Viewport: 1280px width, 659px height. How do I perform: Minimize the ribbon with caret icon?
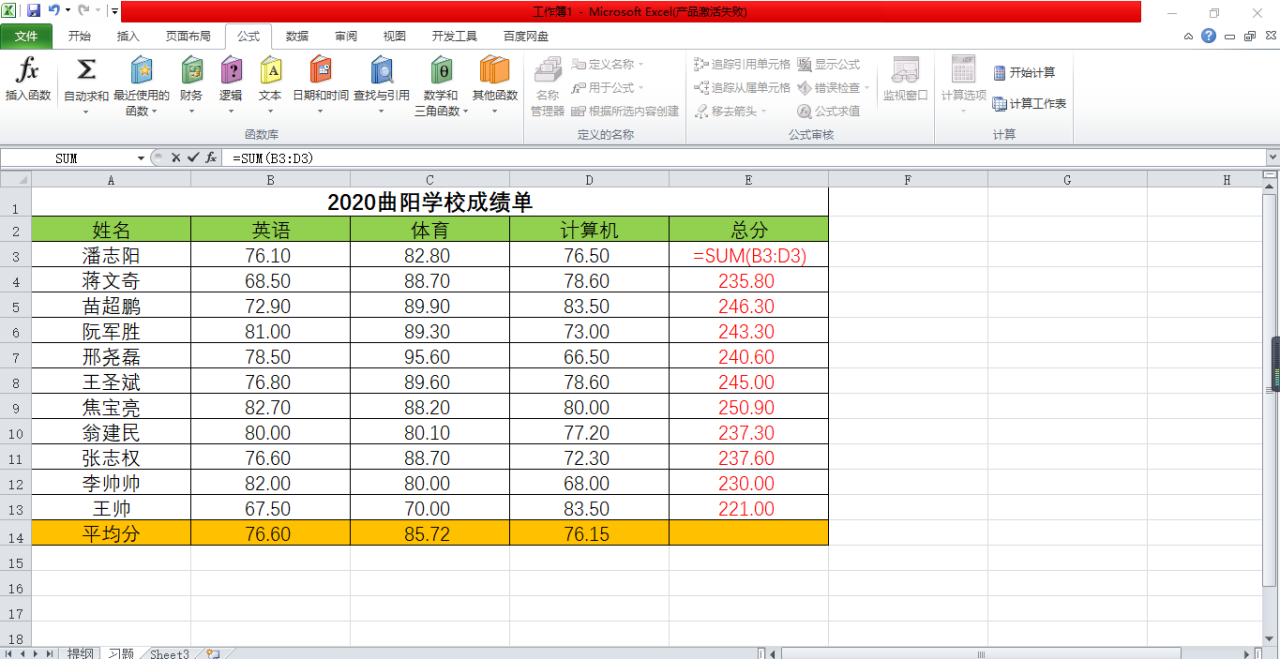1188,36
